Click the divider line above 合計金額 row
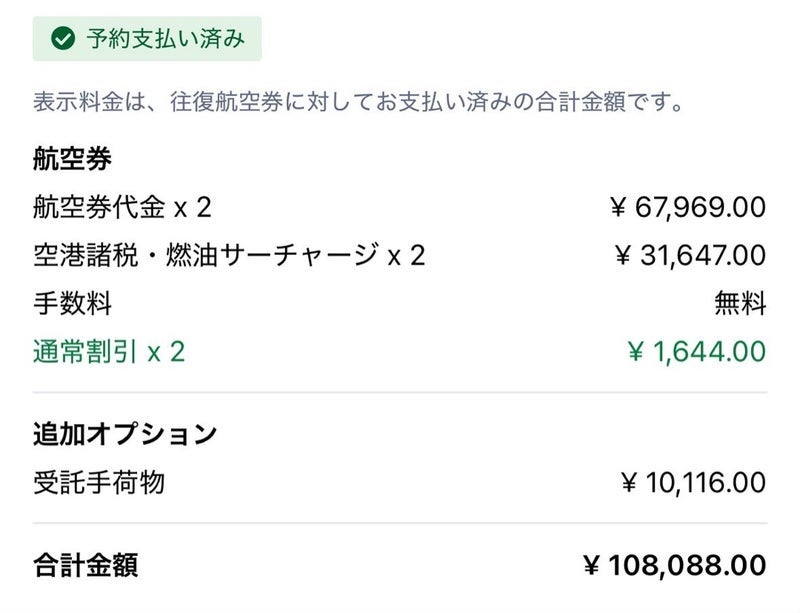 point(400,523)
